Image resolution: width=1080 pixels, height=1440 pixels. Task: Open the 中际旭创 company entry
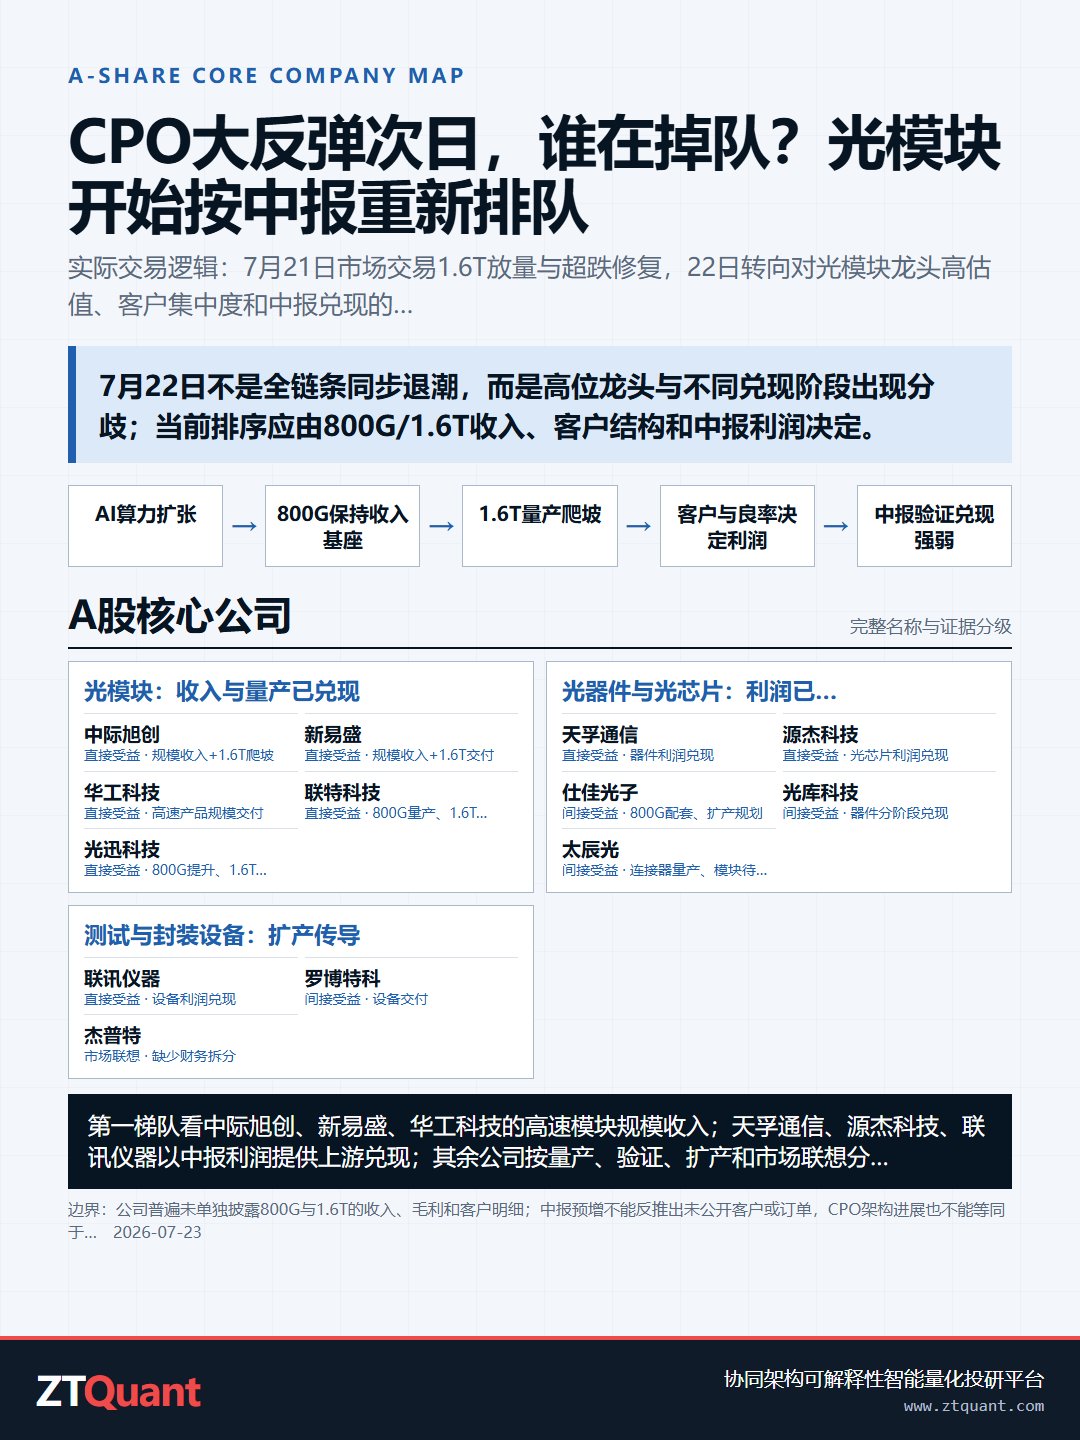190,743
